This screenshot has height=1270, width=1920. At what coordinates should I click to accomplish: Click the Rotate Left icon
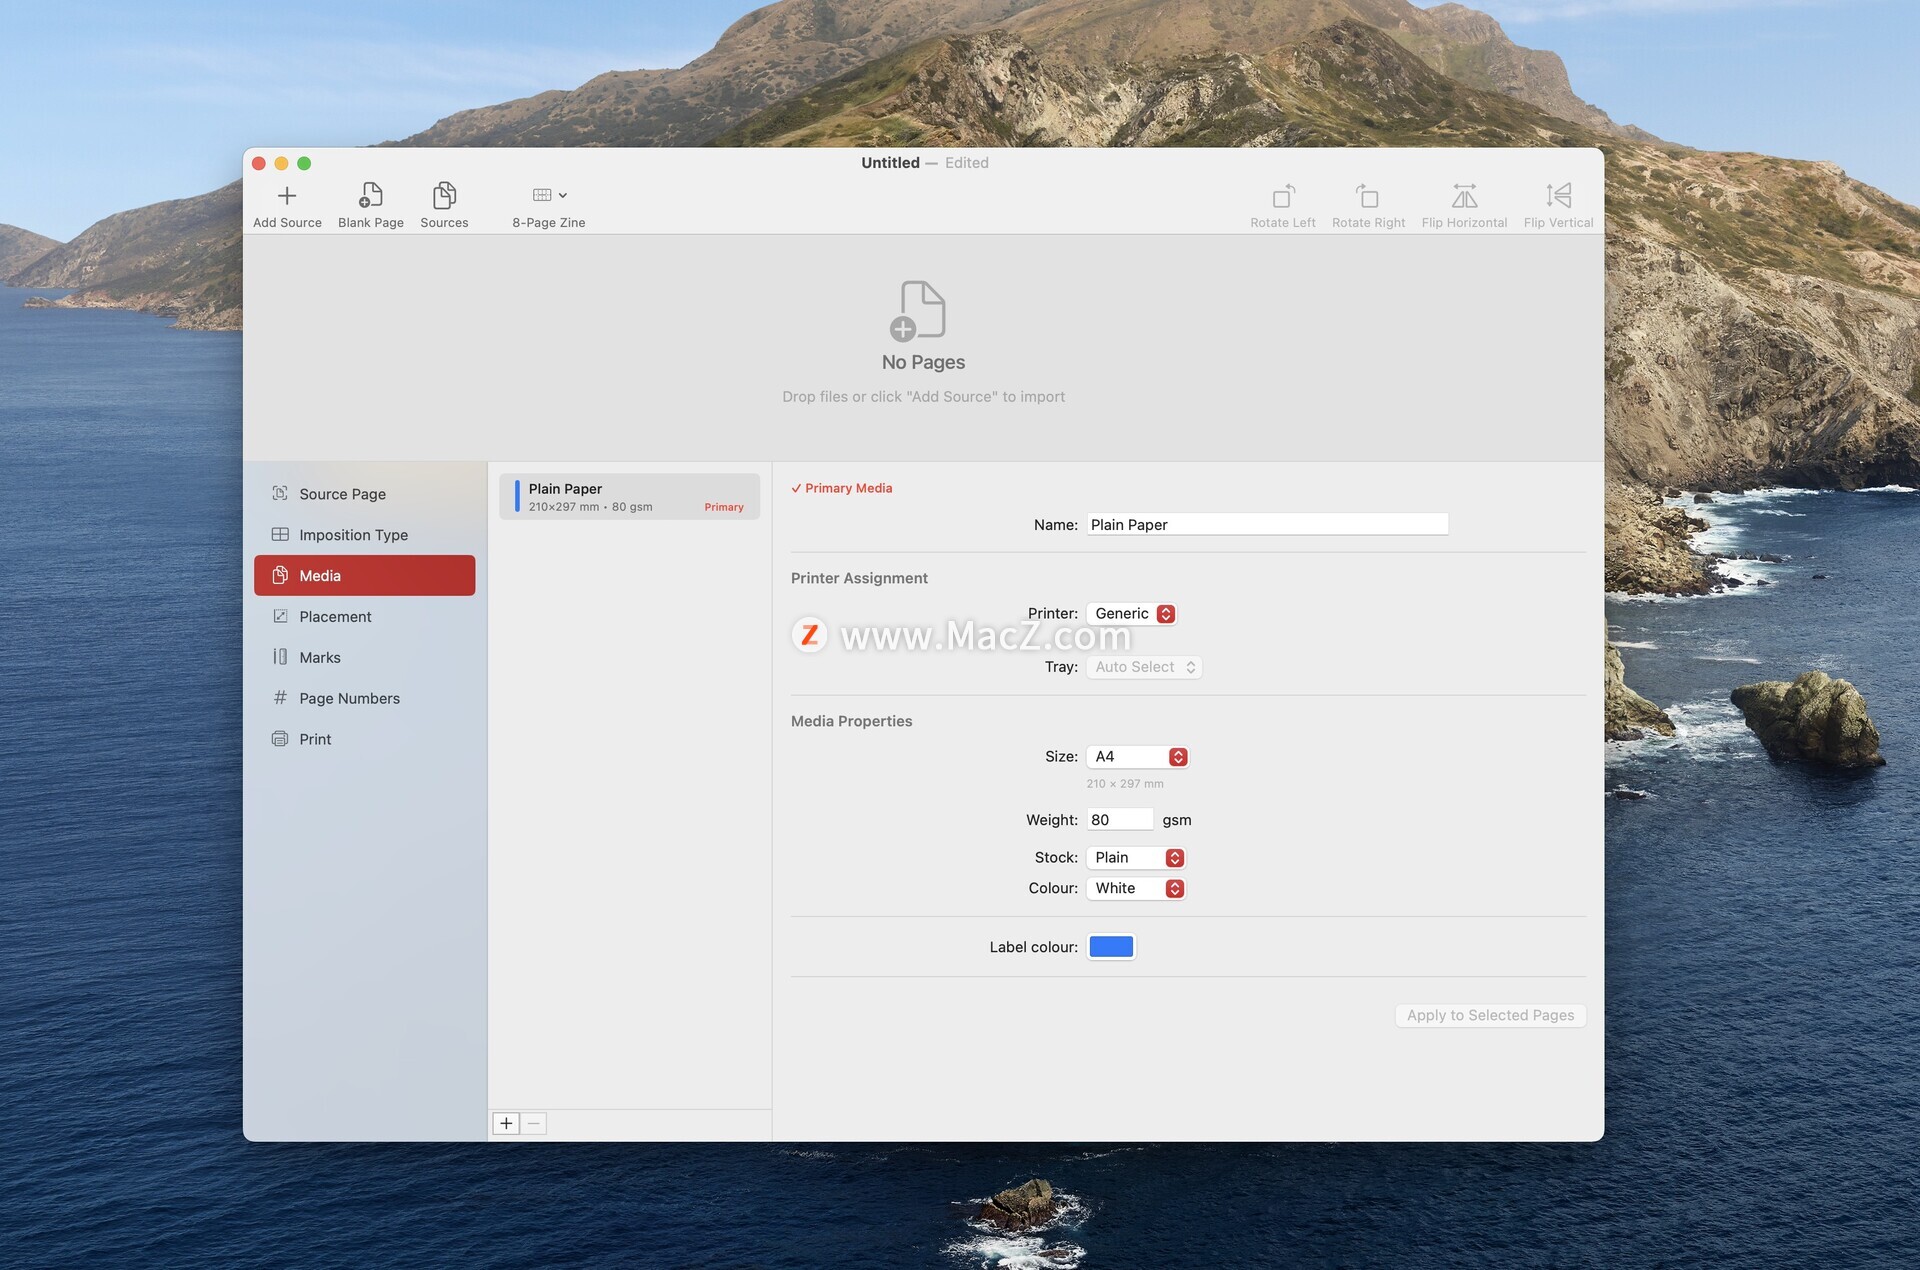tap(1282, 196)
